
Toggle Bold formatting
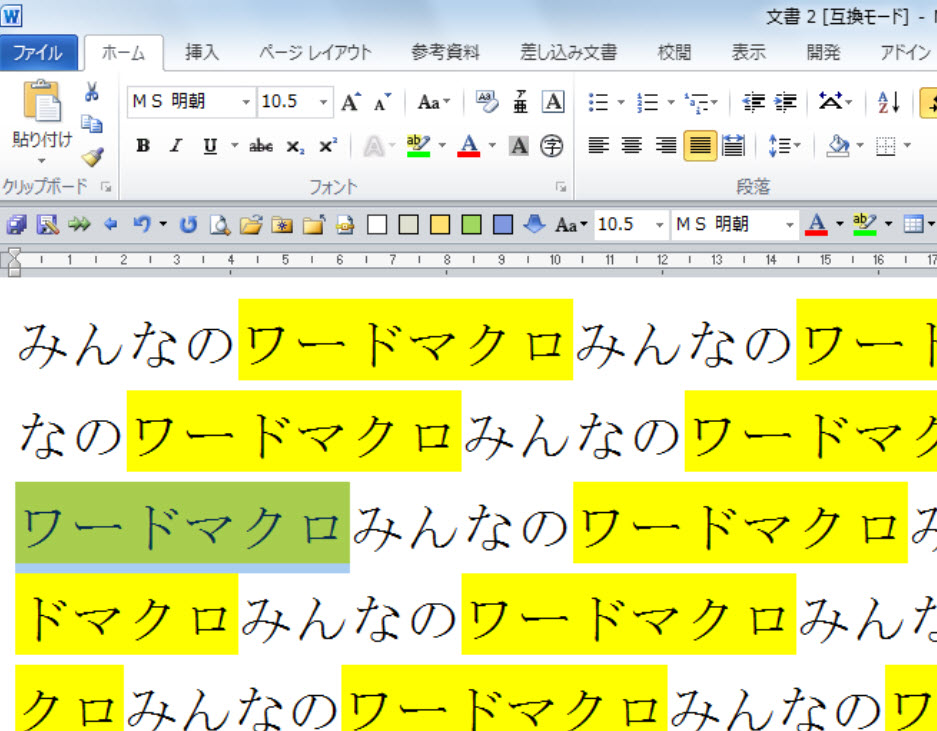click(143, 147)
